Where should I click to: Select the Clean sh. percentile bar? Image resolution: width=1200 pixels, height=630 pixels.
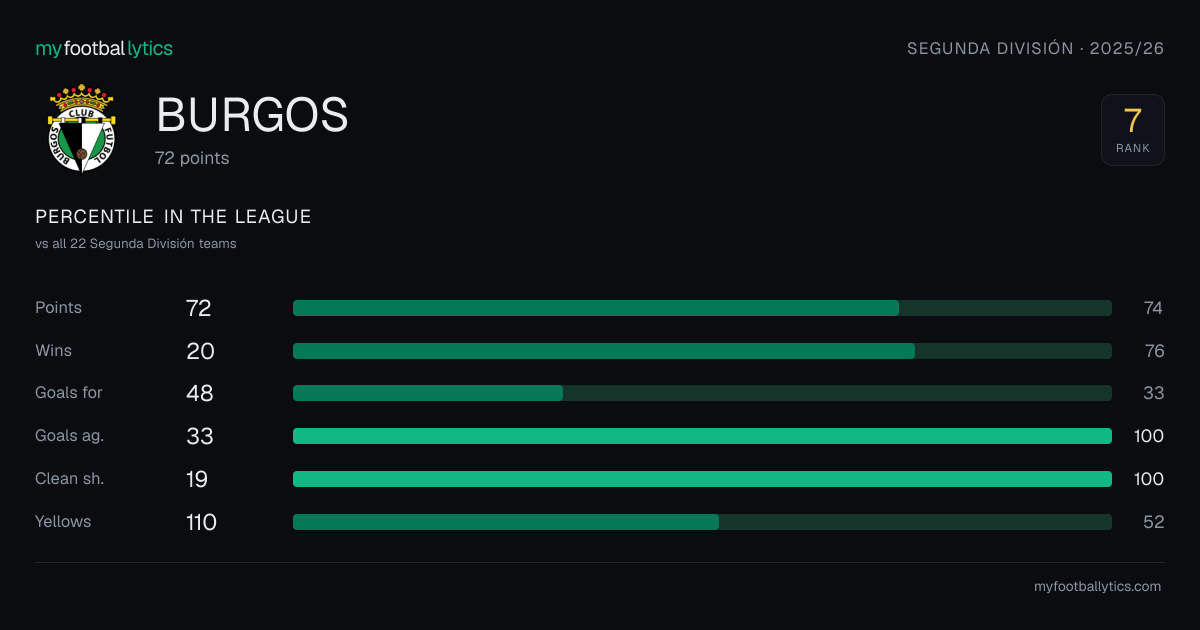coord(702,479)
